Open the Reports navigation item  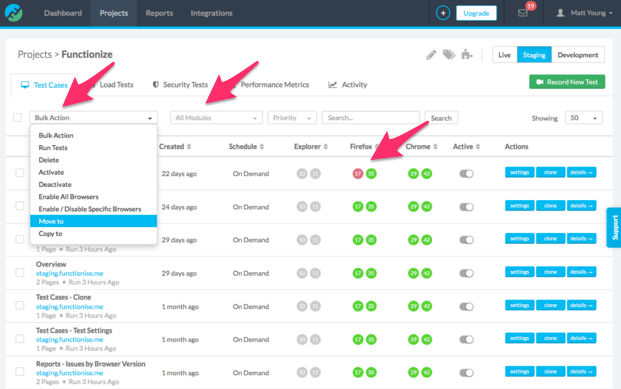point(159,13)
